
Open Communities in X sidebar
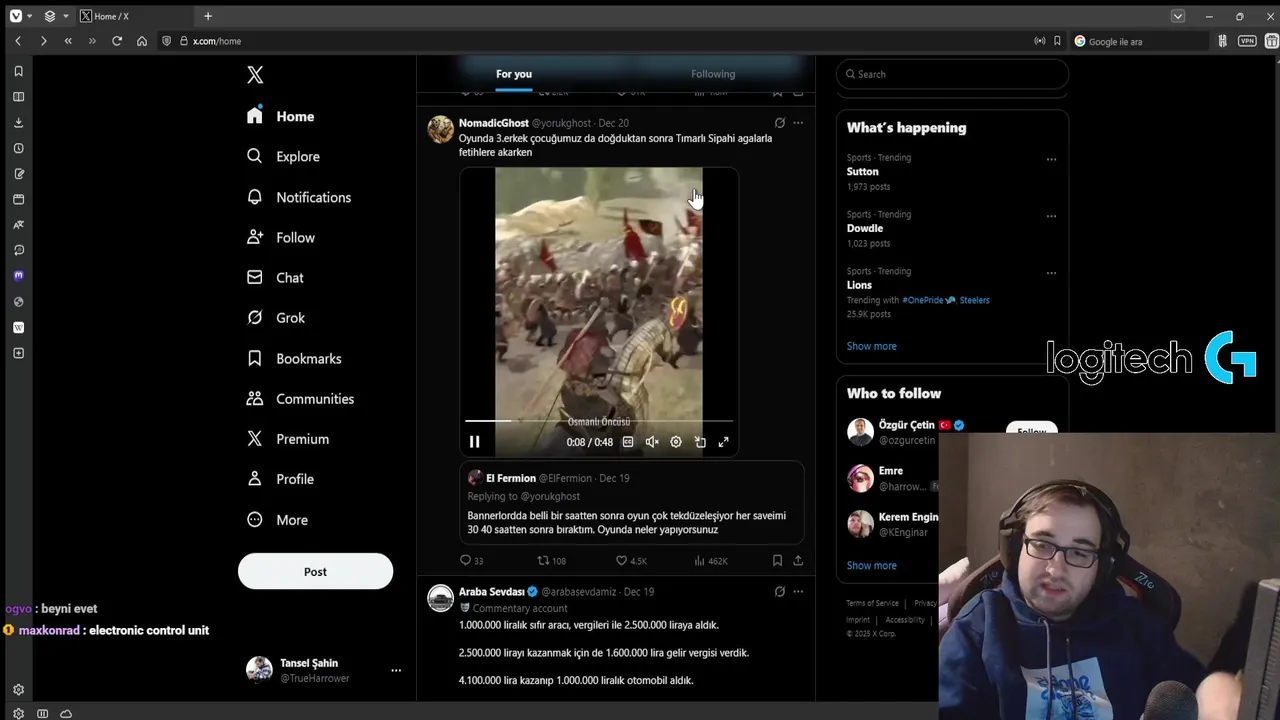point(300,399)
